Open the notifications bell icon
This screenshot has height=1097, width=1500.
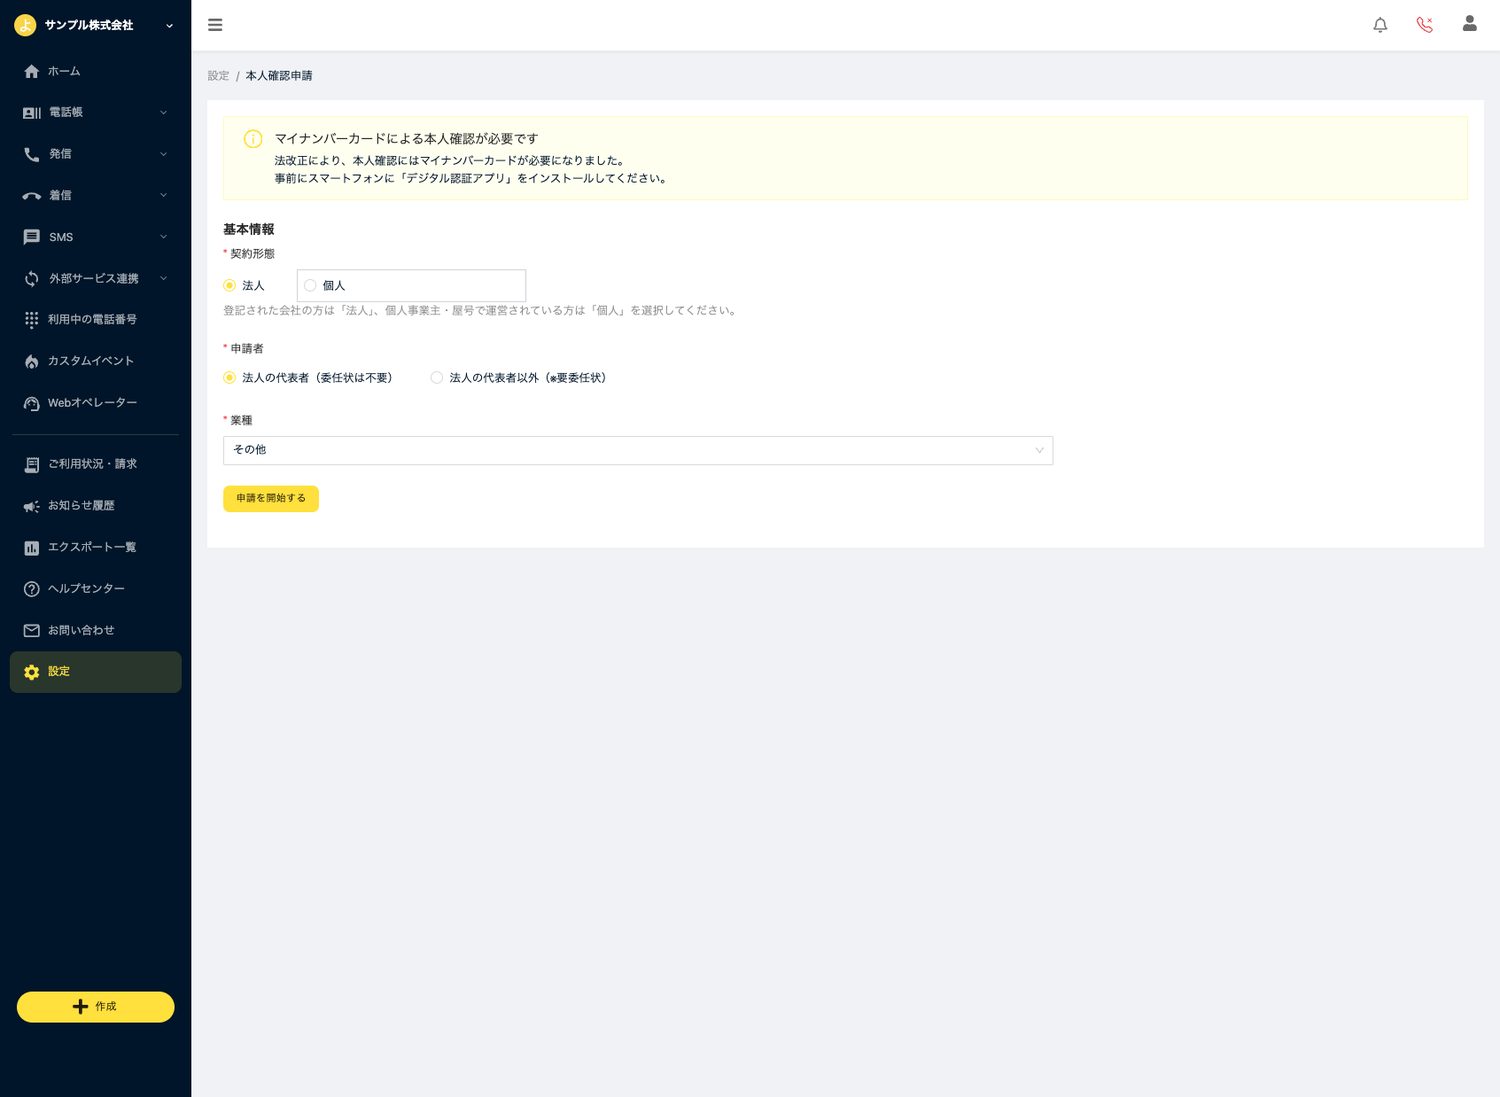coord(1380,25)
